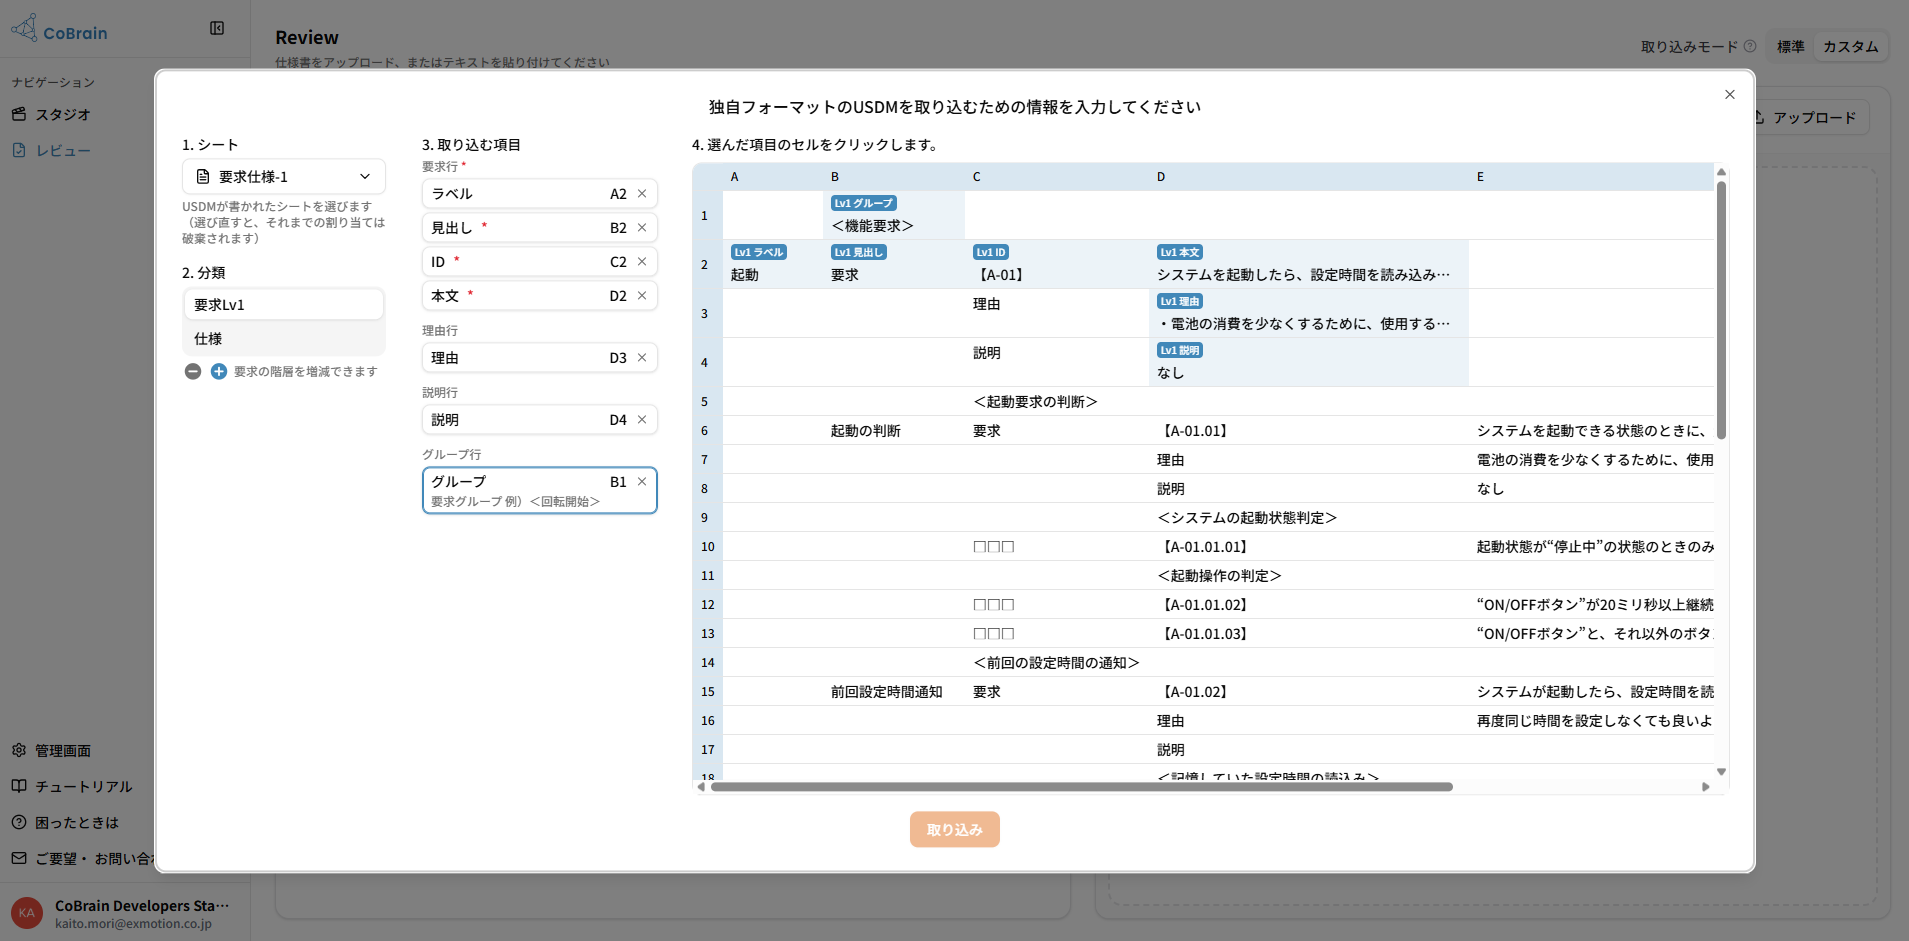Click cell 【A-01.01.01】
The height and width of the screenshot is (941, 1909).
[1309, 547]
